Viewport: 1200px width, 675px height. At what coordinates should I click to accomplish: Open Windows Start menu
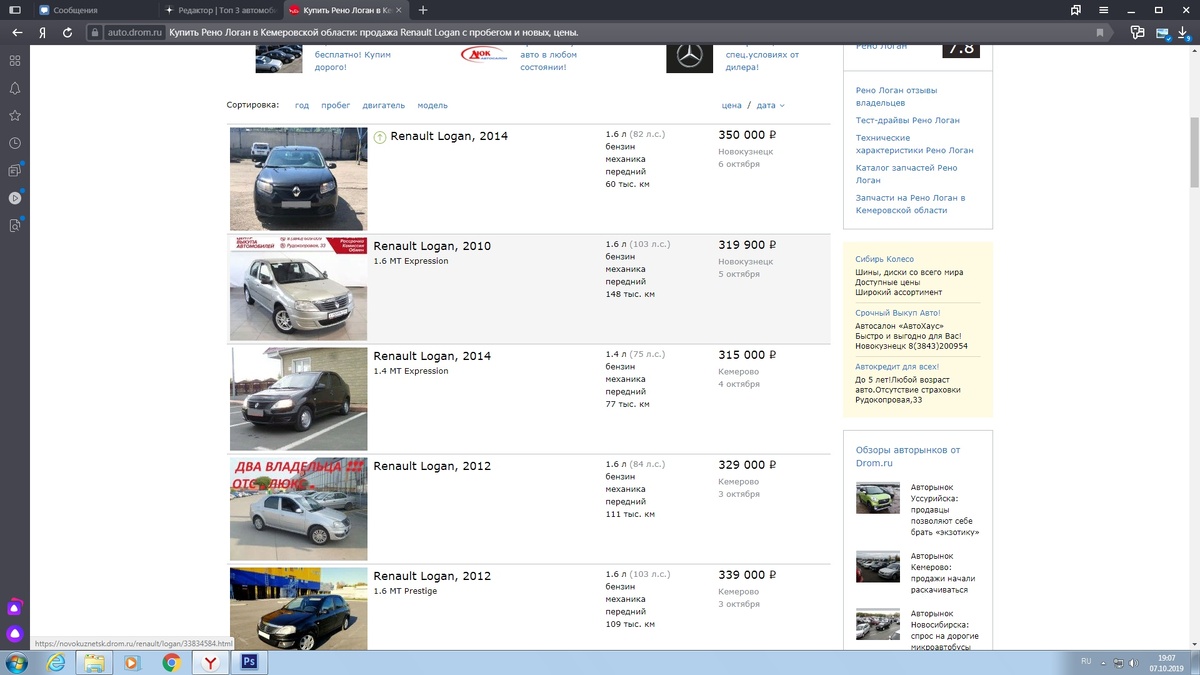coord(17,662)
